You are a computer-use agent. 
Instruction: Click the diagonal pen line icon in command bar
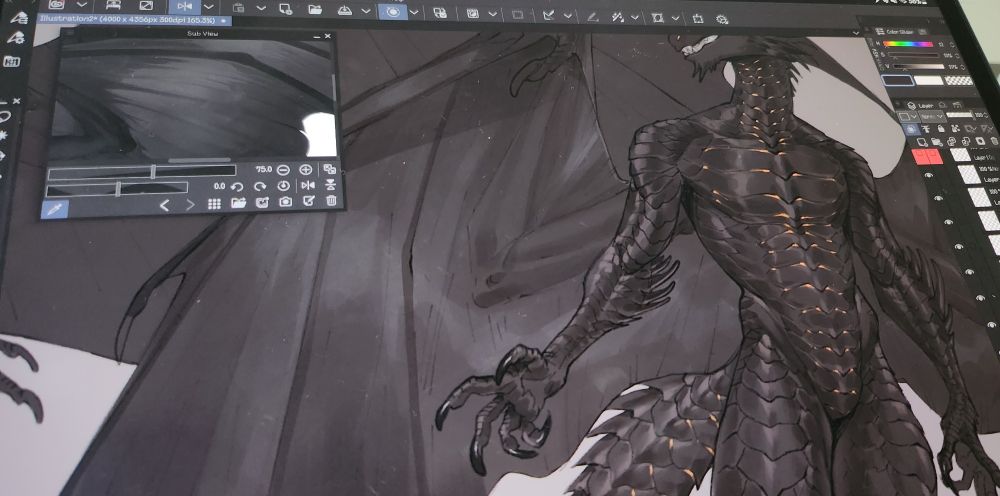pyautogui.click(x=592, y=17)
